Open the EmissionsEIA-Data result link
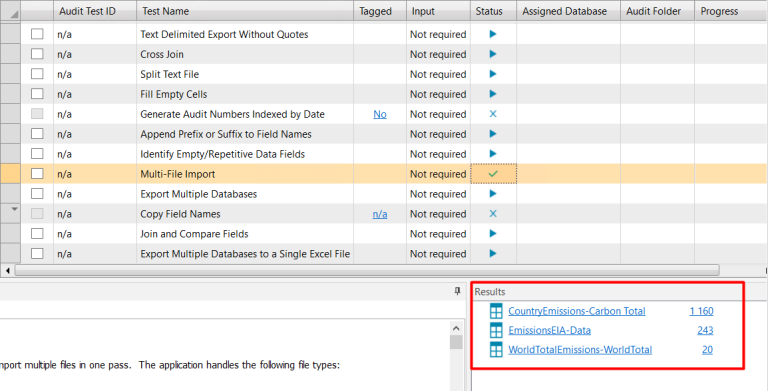 [x=549, y=330]
